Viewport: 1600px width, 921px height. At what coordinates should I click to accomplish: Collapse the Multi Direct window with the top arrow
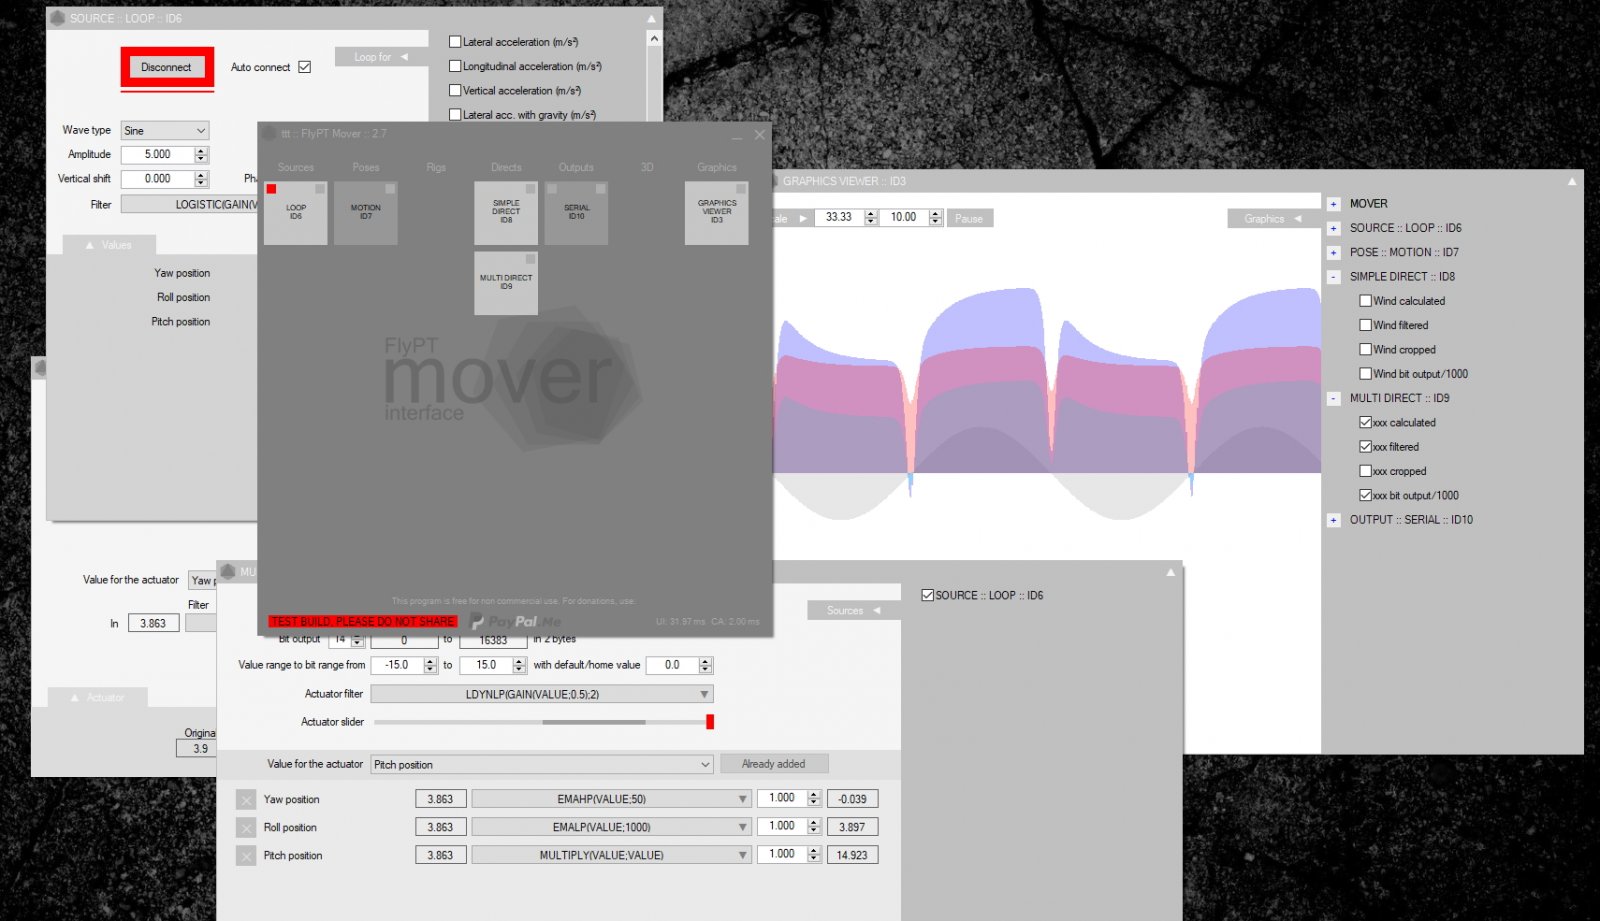click(x=1171, y=572)
